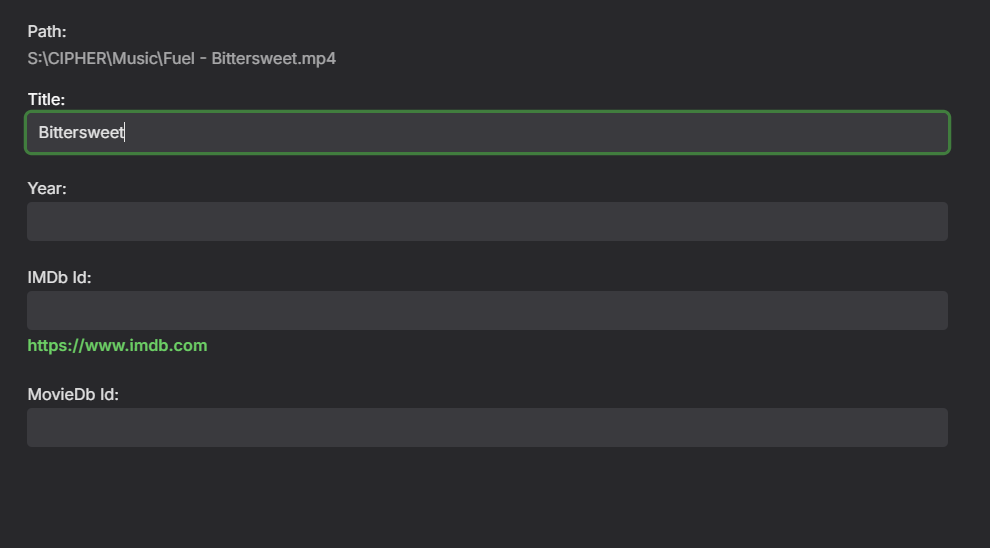The image size is (990, 548).
Task: Click the "Year:" field label
Action: 47,188
